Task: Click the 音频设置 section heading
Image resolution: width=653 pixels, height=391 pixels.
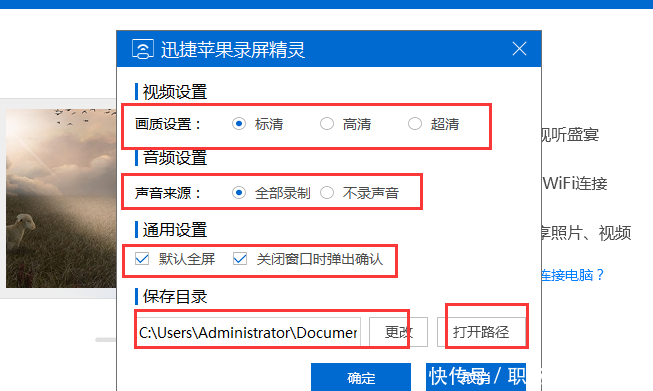Action: coord(175,158)
